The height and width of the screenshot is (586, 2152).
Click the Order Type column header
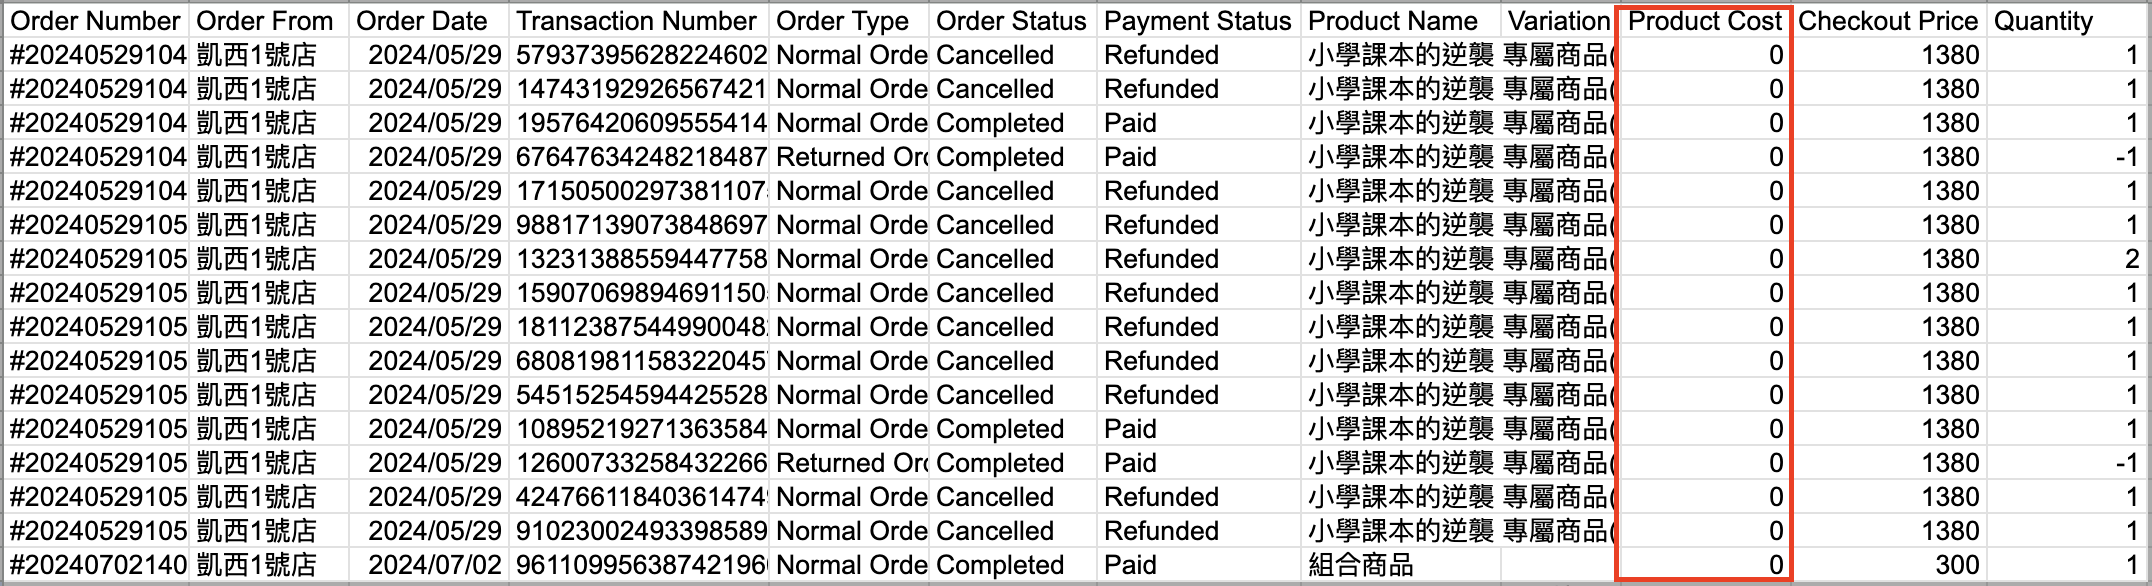(849, 21)
